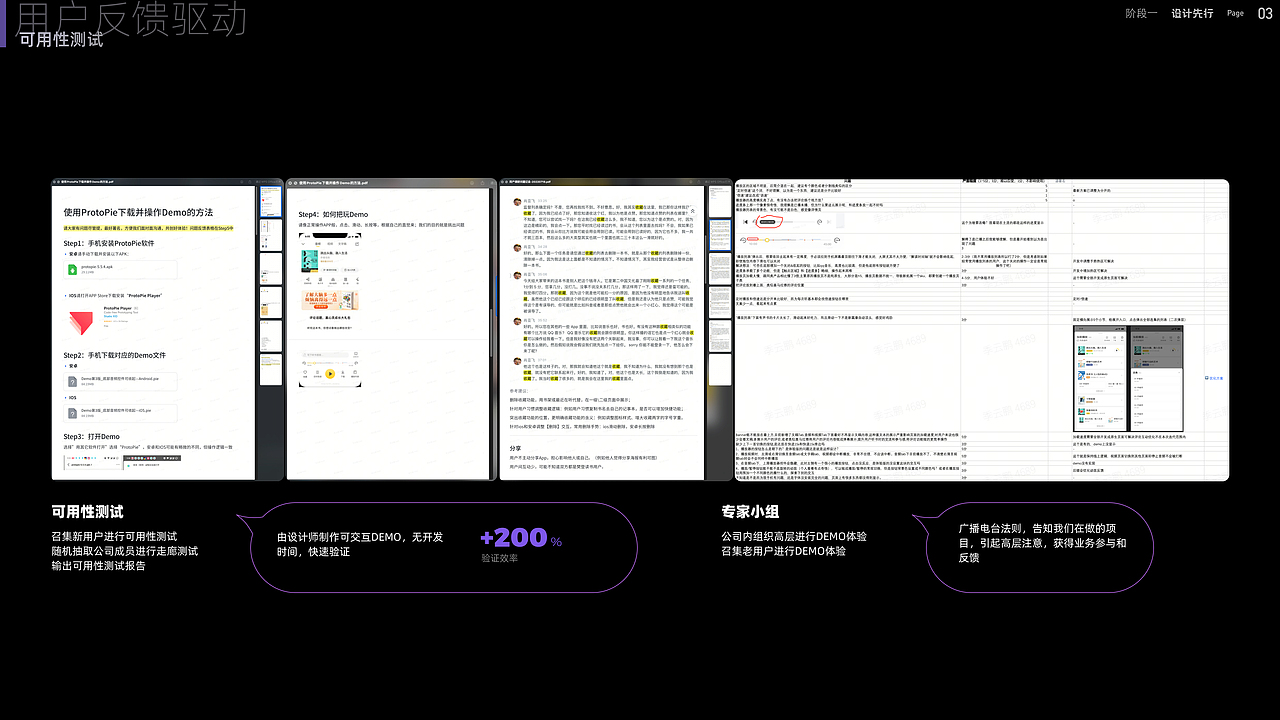This screenshot has height=720, width=1280.
Task: Click the audio progress bar image in spreadsheet
Action: click(x=790, y=240)
